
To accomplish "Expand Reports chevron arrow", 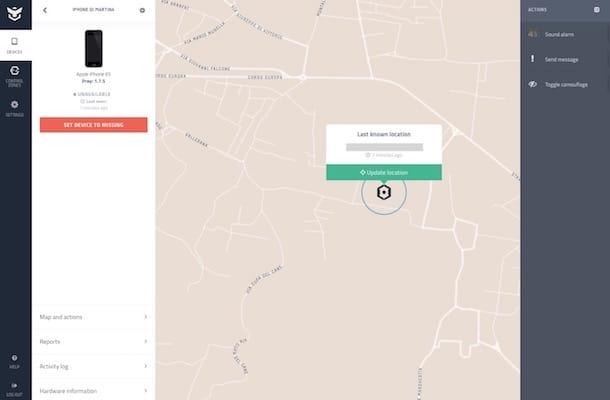I will [x=145, y=341].
